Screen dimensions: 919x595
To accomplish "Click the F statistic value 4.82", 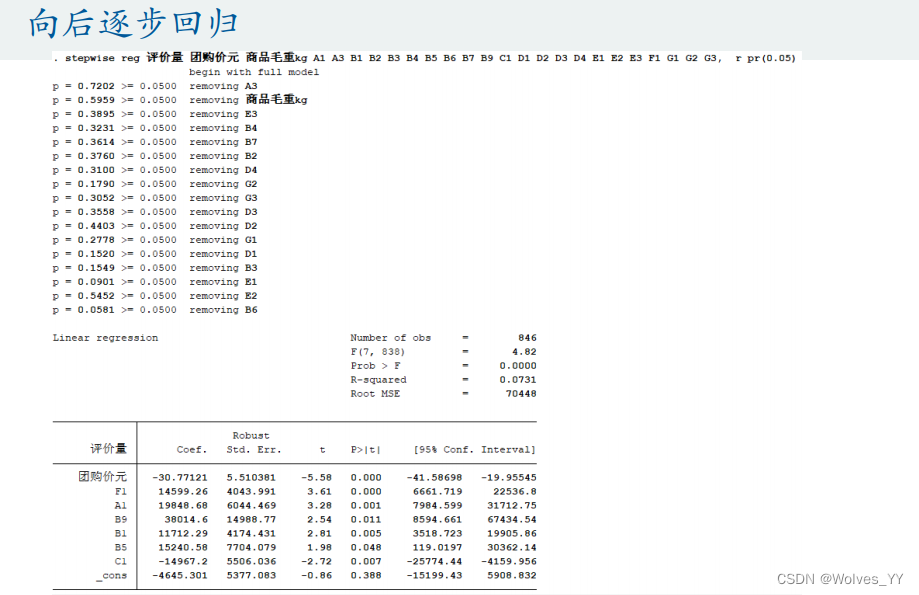I will [x=524, y=352].
